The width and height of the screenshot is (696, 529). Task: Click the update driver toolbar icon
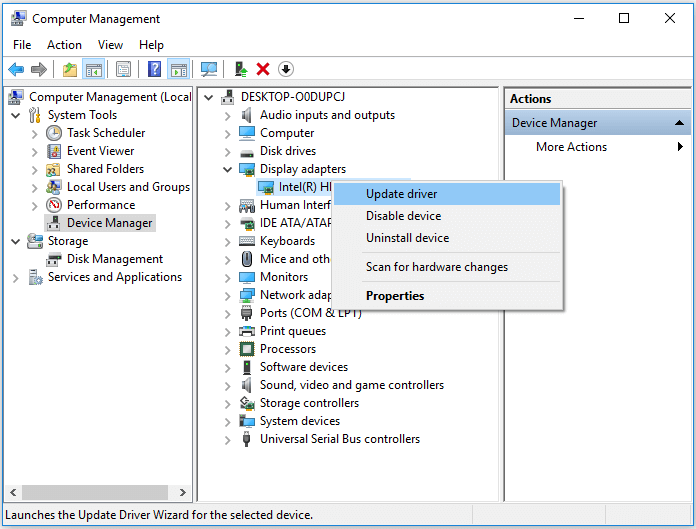[x=240, y=69]
